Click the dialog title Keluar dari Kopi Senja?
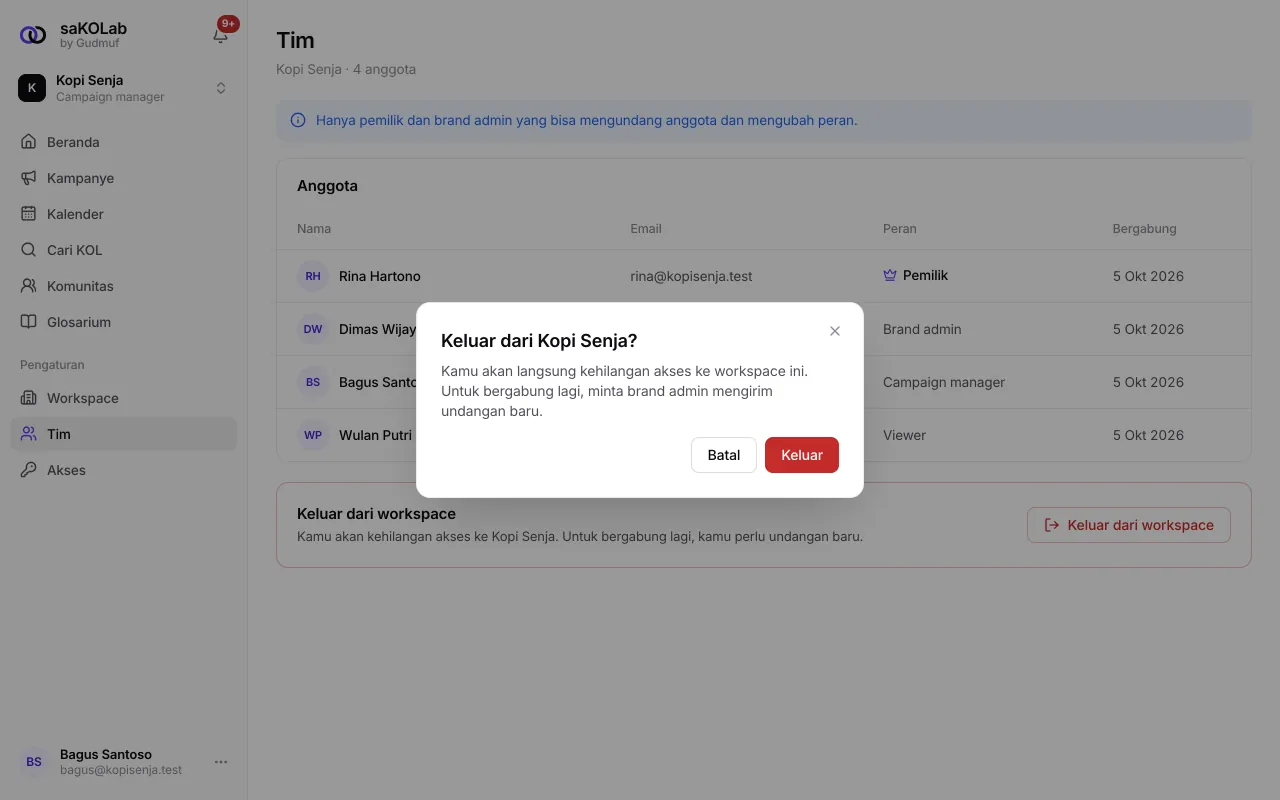 pos(539,341)
